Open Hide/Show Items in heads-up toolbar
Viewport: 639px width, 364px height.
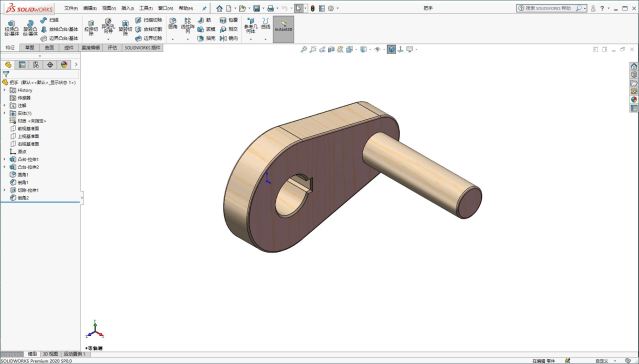tap(377, 49)
